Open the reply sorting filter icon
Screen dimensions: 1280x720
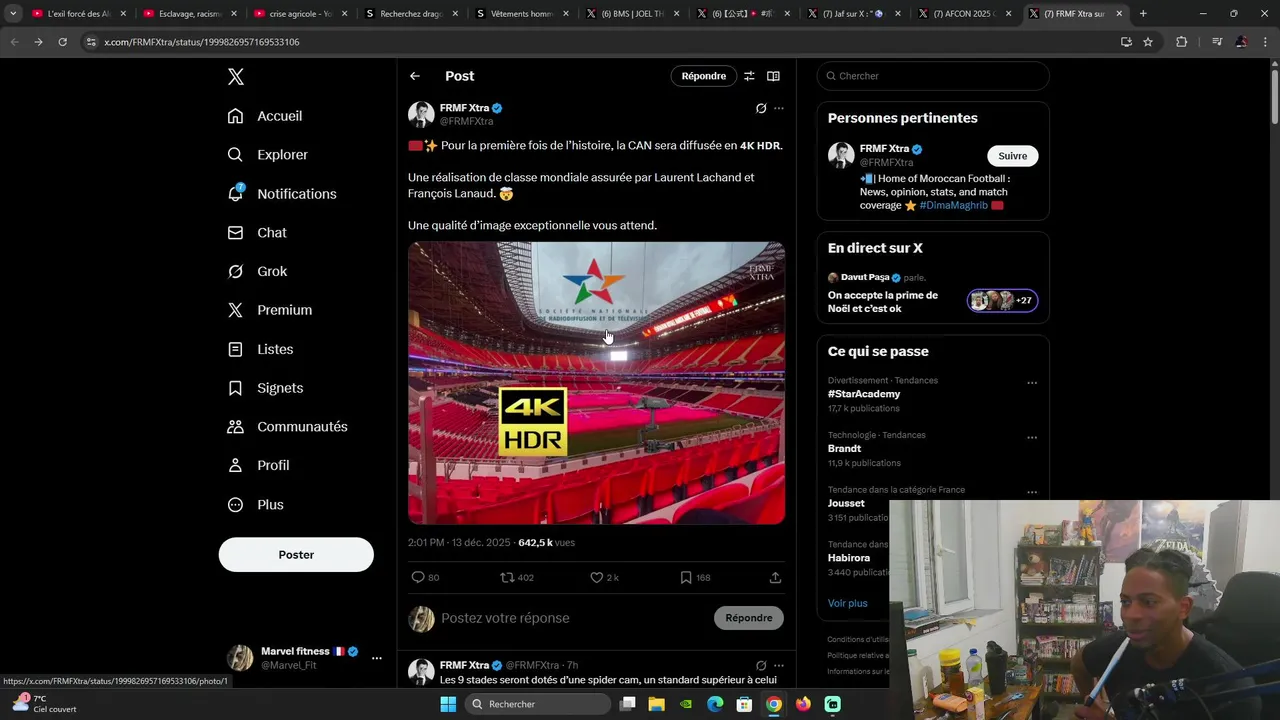click(749, 76)
